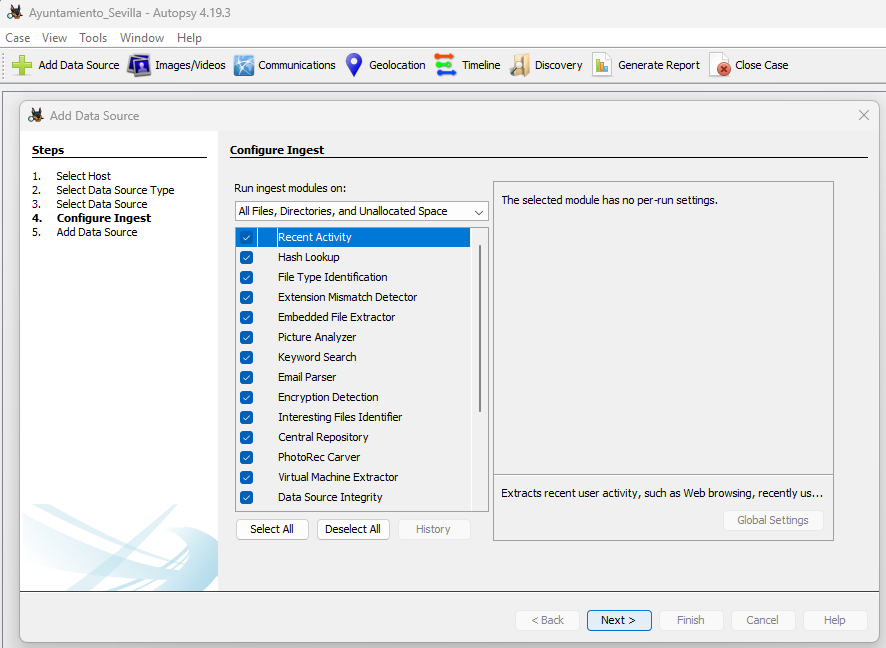Select the Extension Mismatch Detector module name
Image resolution: width=886 pixels, height=648 pixels.
[347, 298]
